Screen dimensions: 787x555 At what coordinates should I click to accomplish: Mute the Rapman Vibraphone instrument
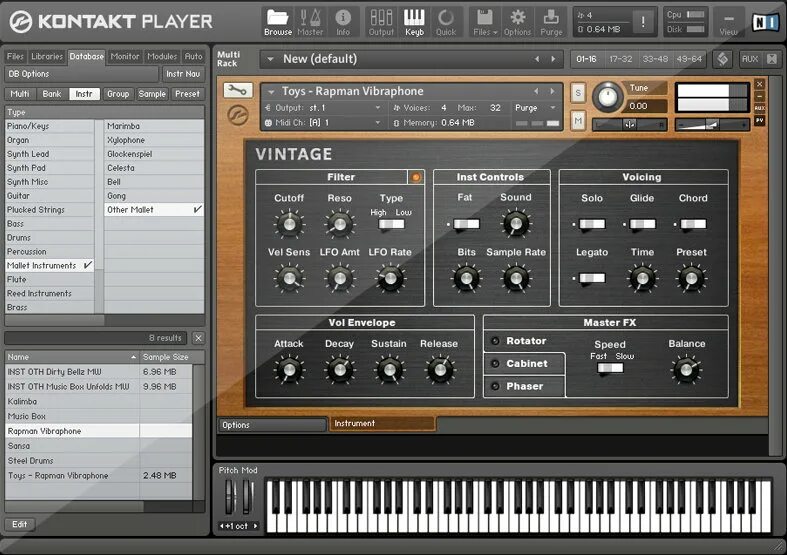click(578, 120)
